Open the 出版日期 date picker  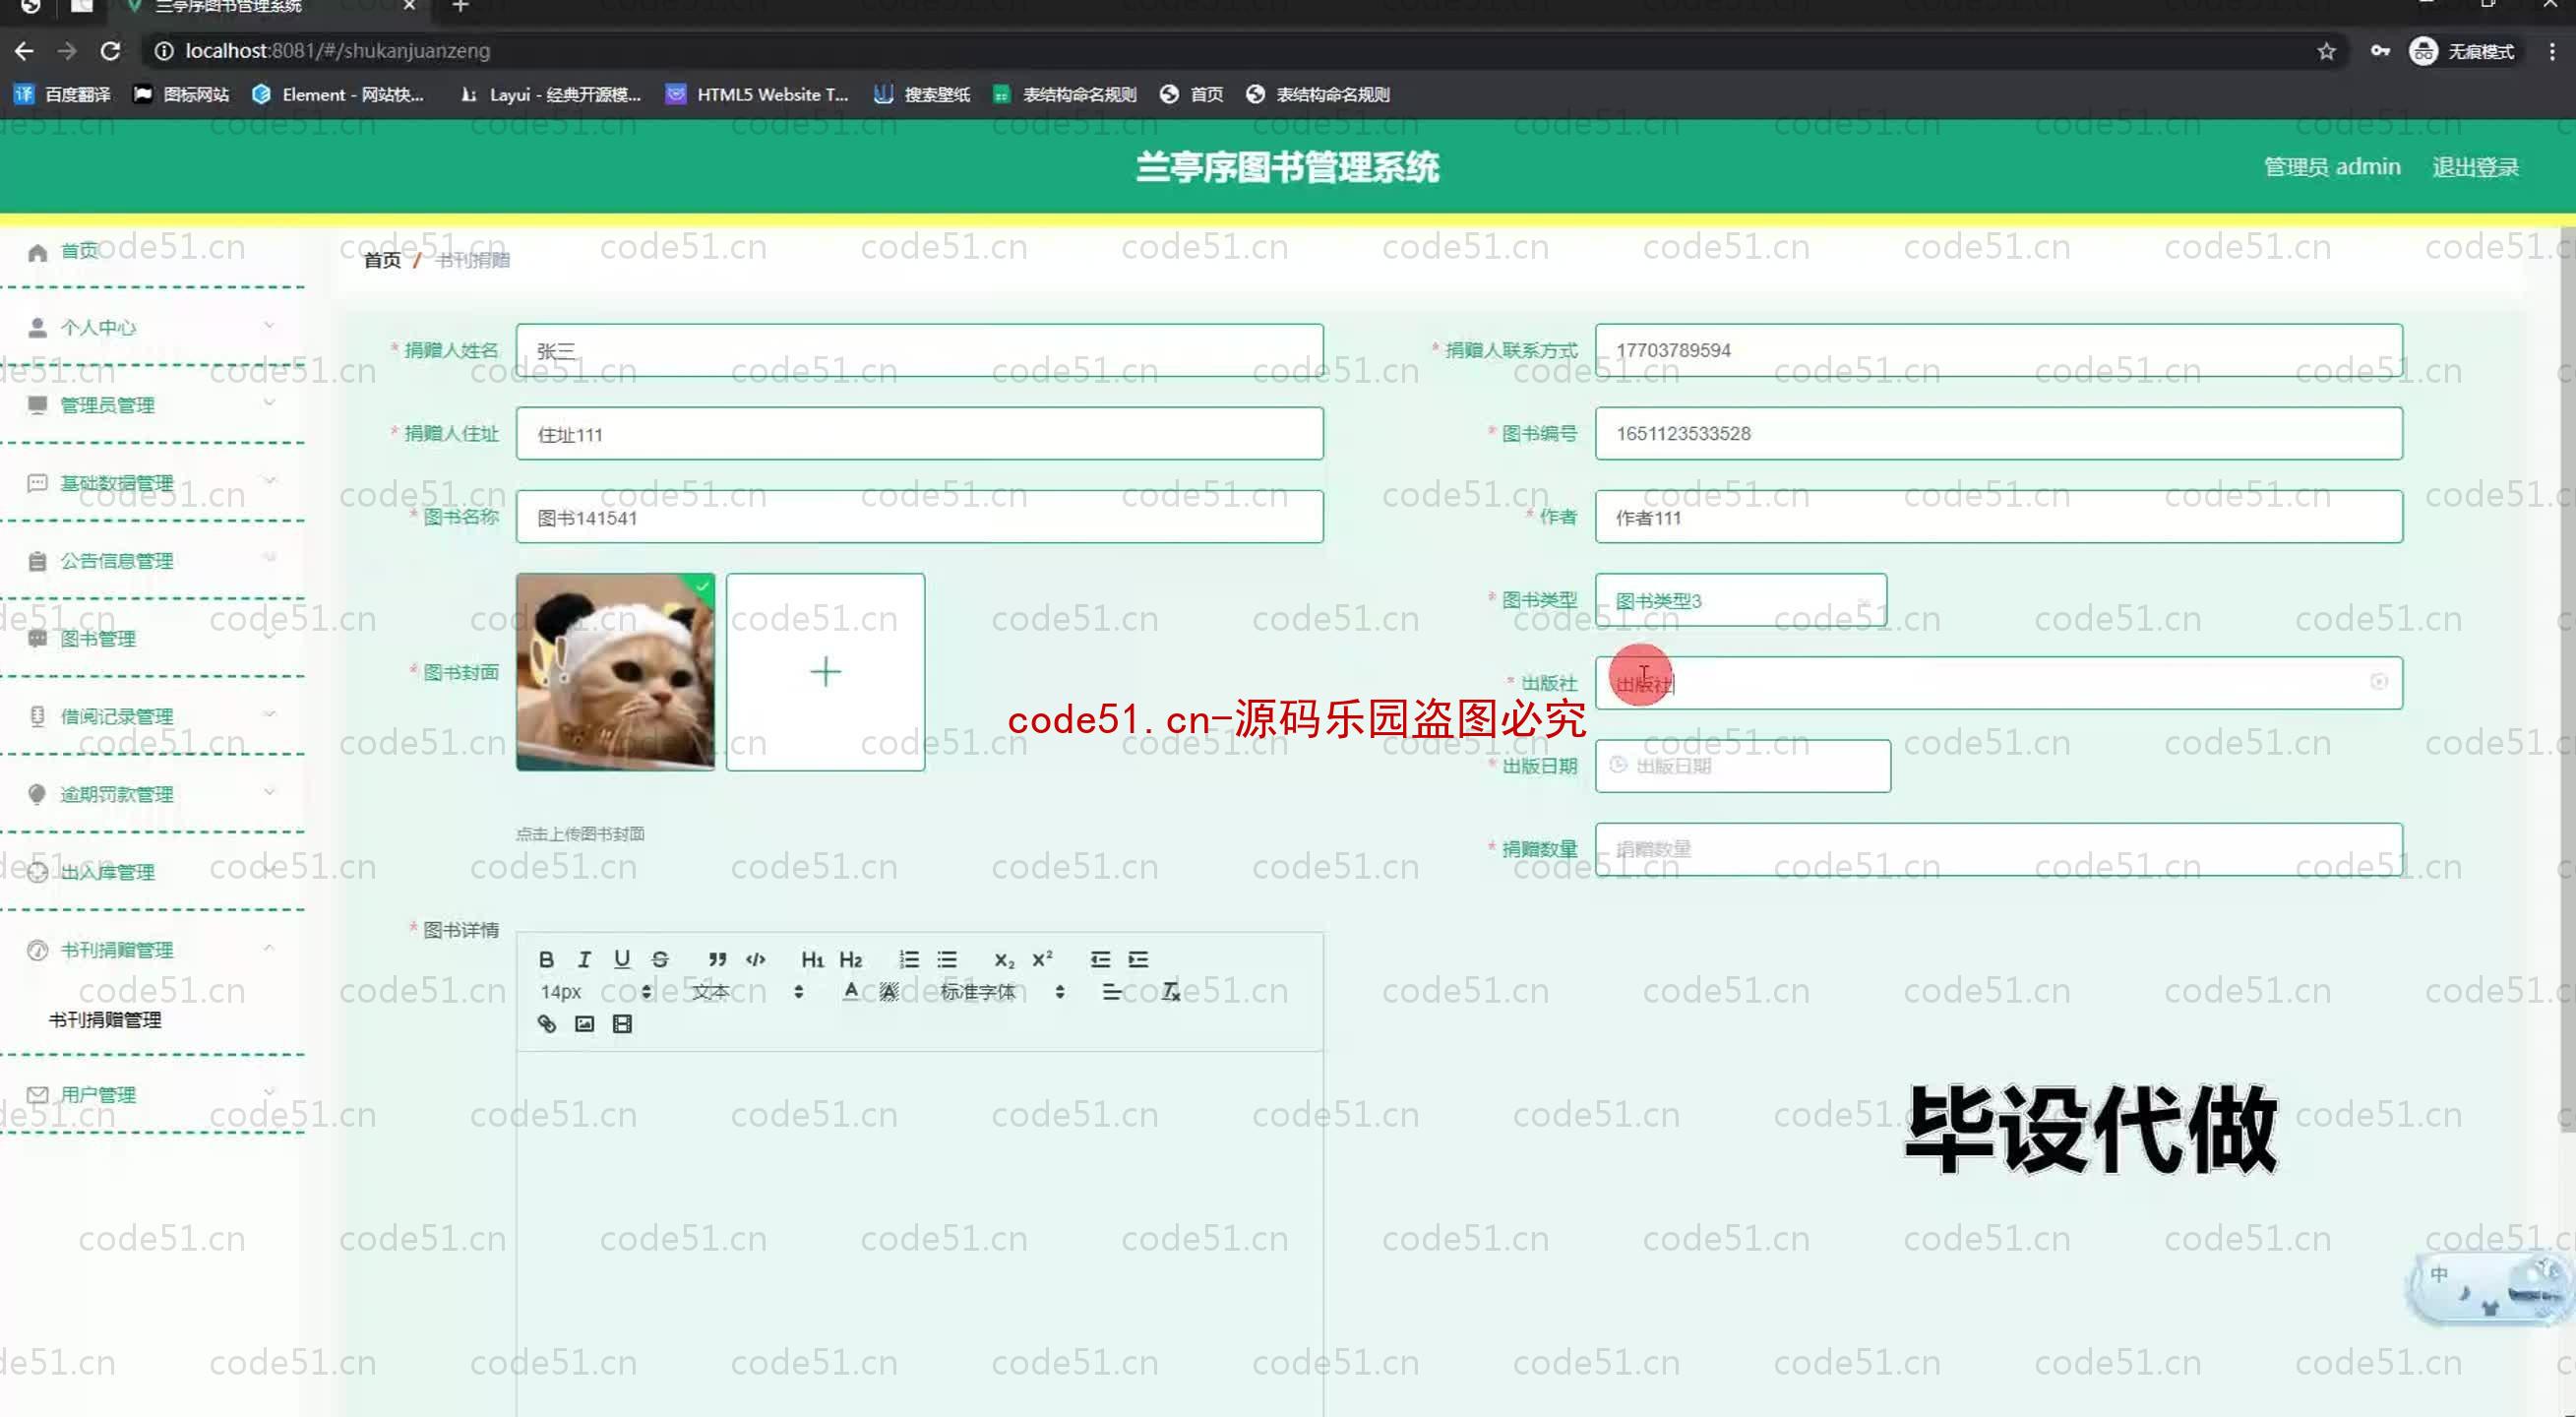pyautogui.click(x=1742, y=766)
